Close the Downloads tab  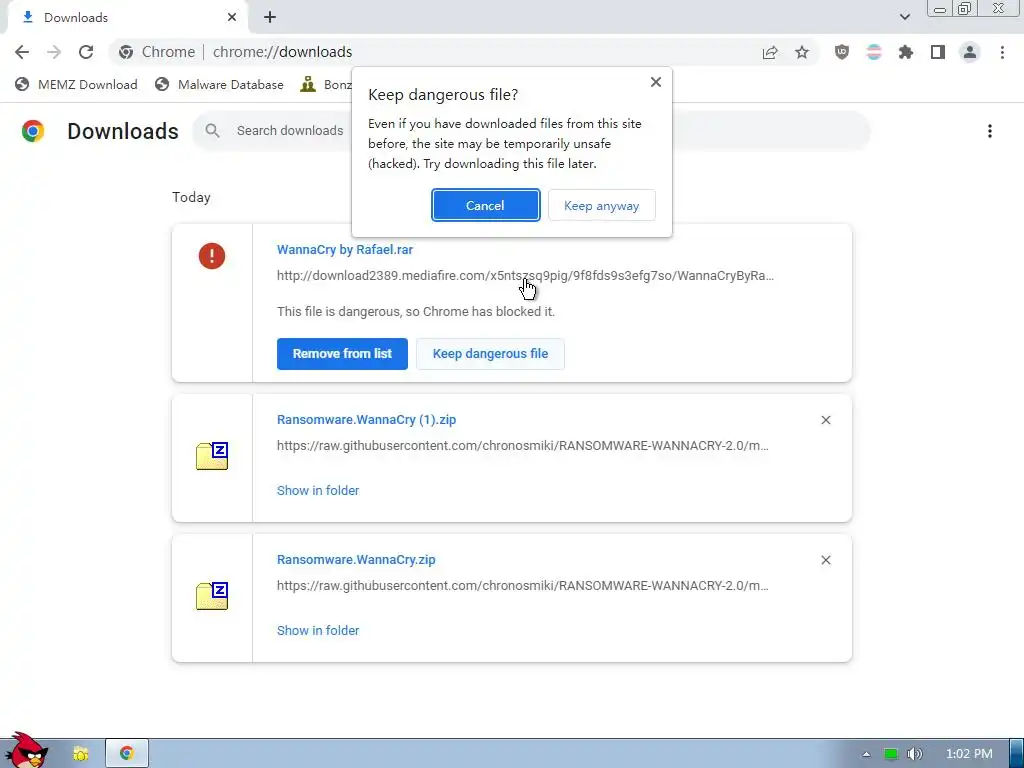coord(232,18)
